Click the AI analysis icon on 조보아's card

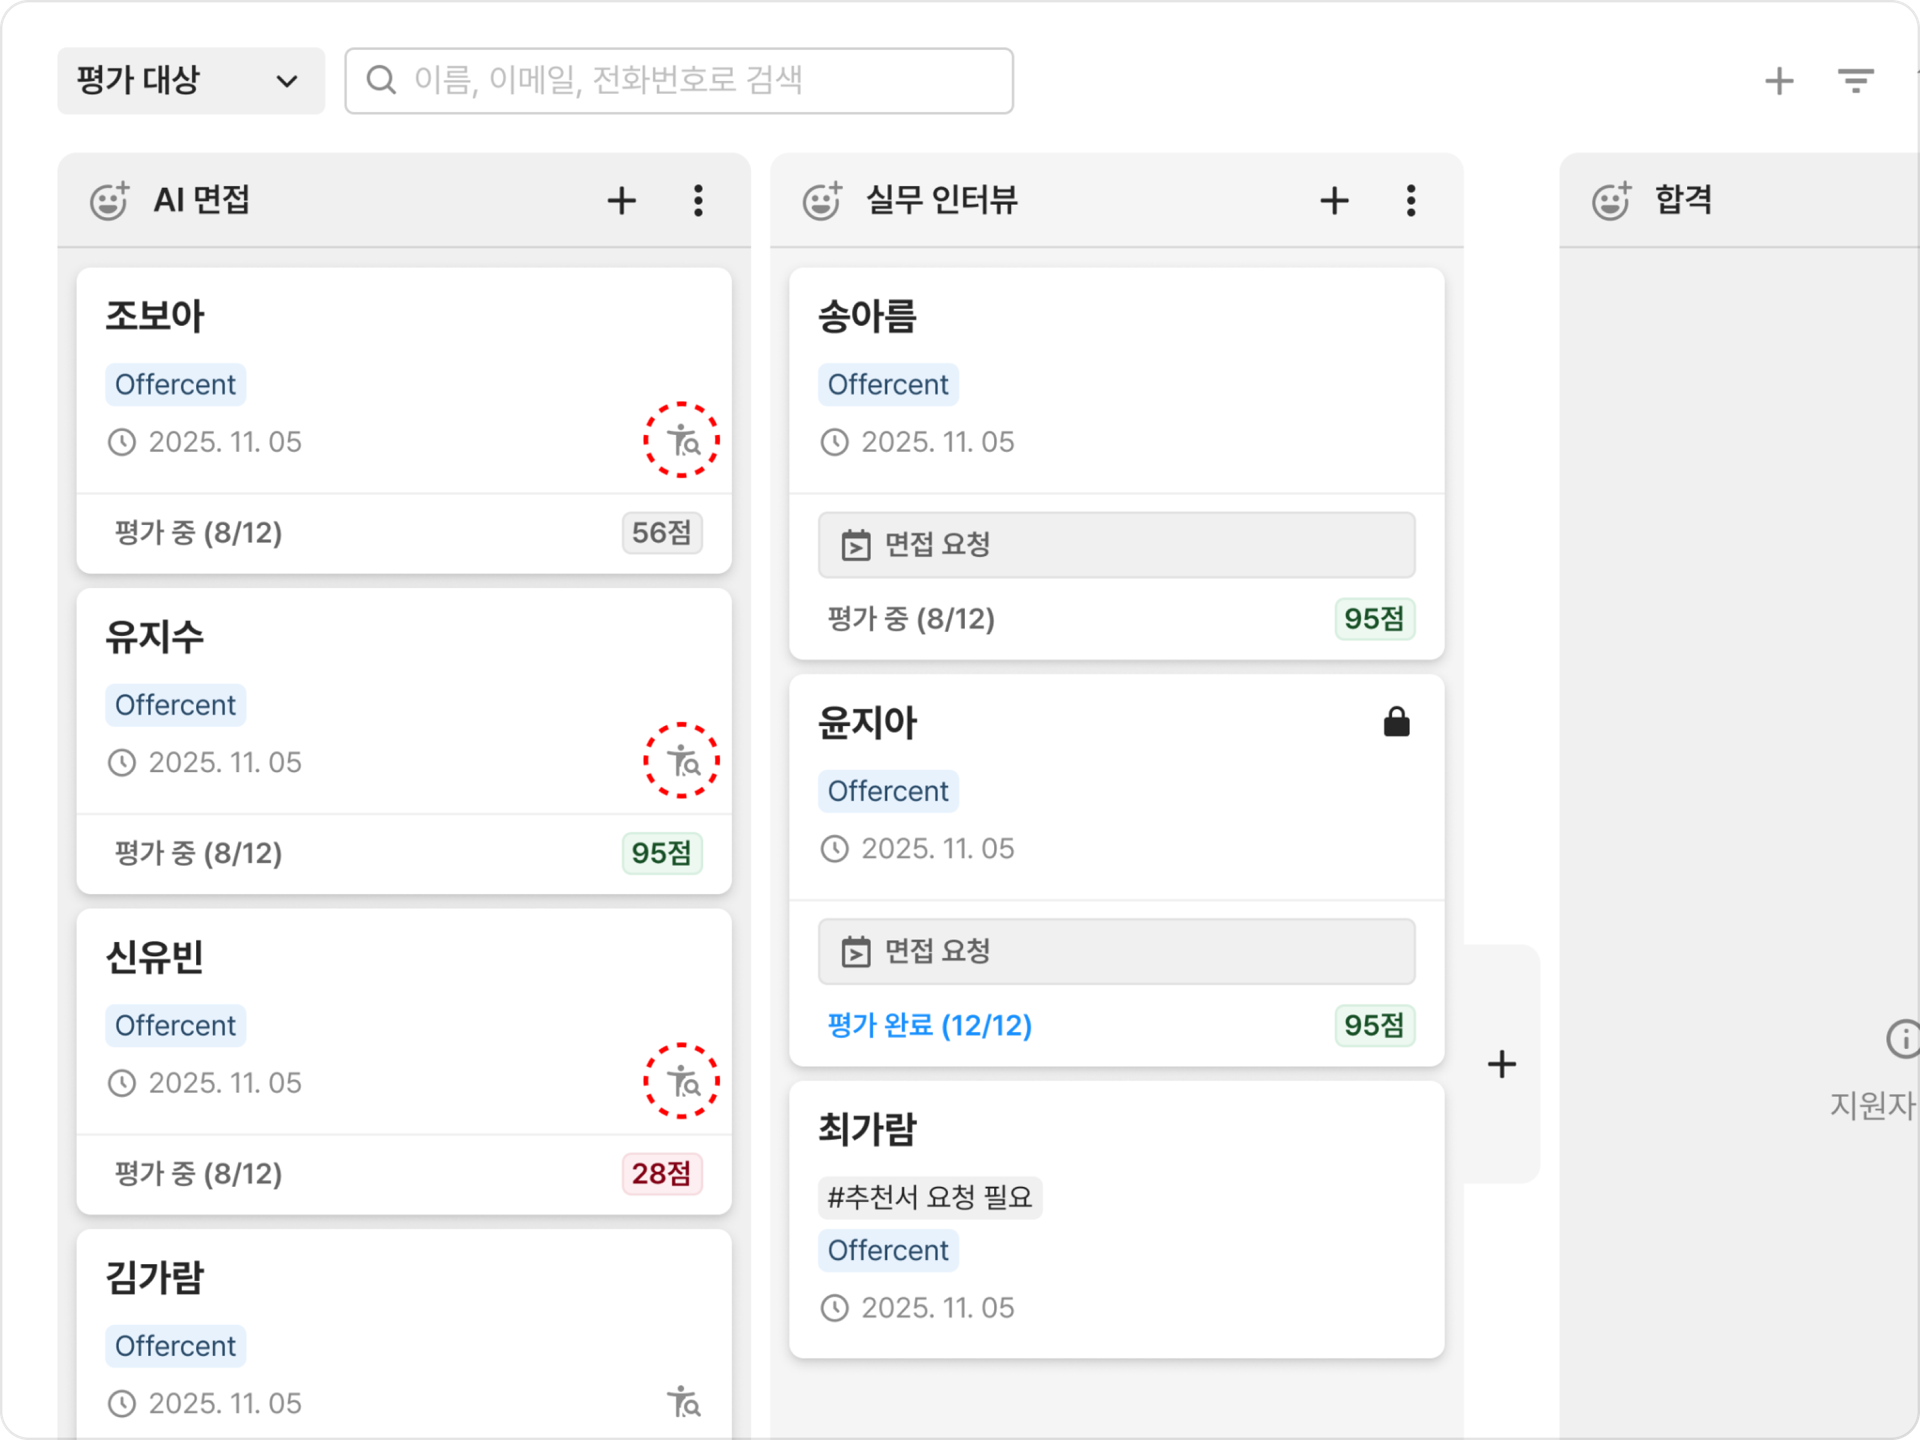pos(683,441)
